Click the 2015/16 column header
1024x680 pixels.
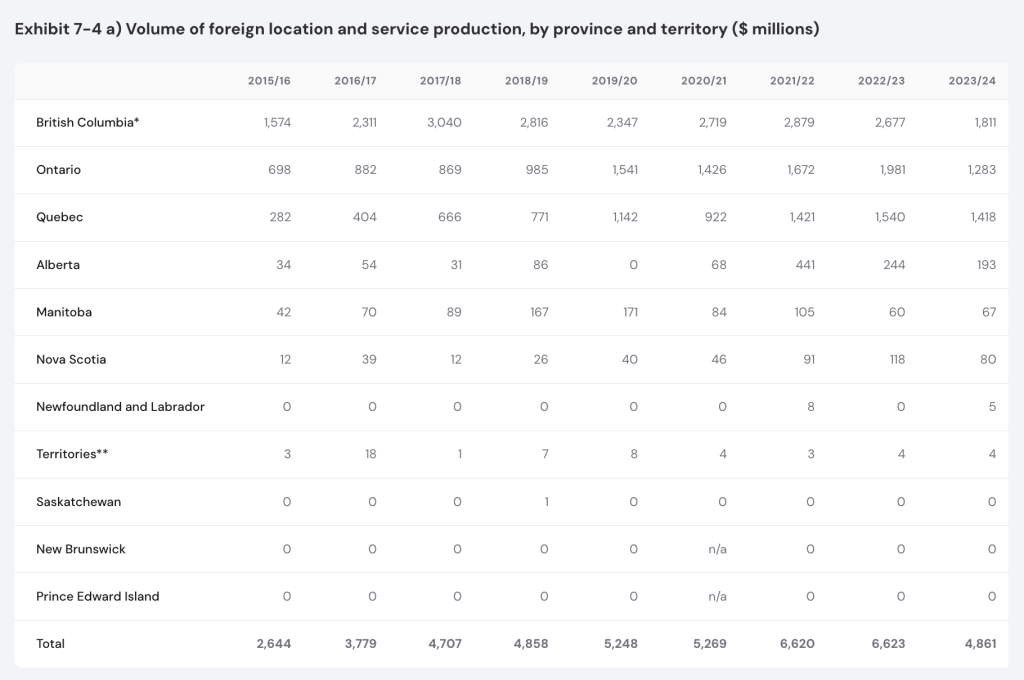[x=269, y=81]
